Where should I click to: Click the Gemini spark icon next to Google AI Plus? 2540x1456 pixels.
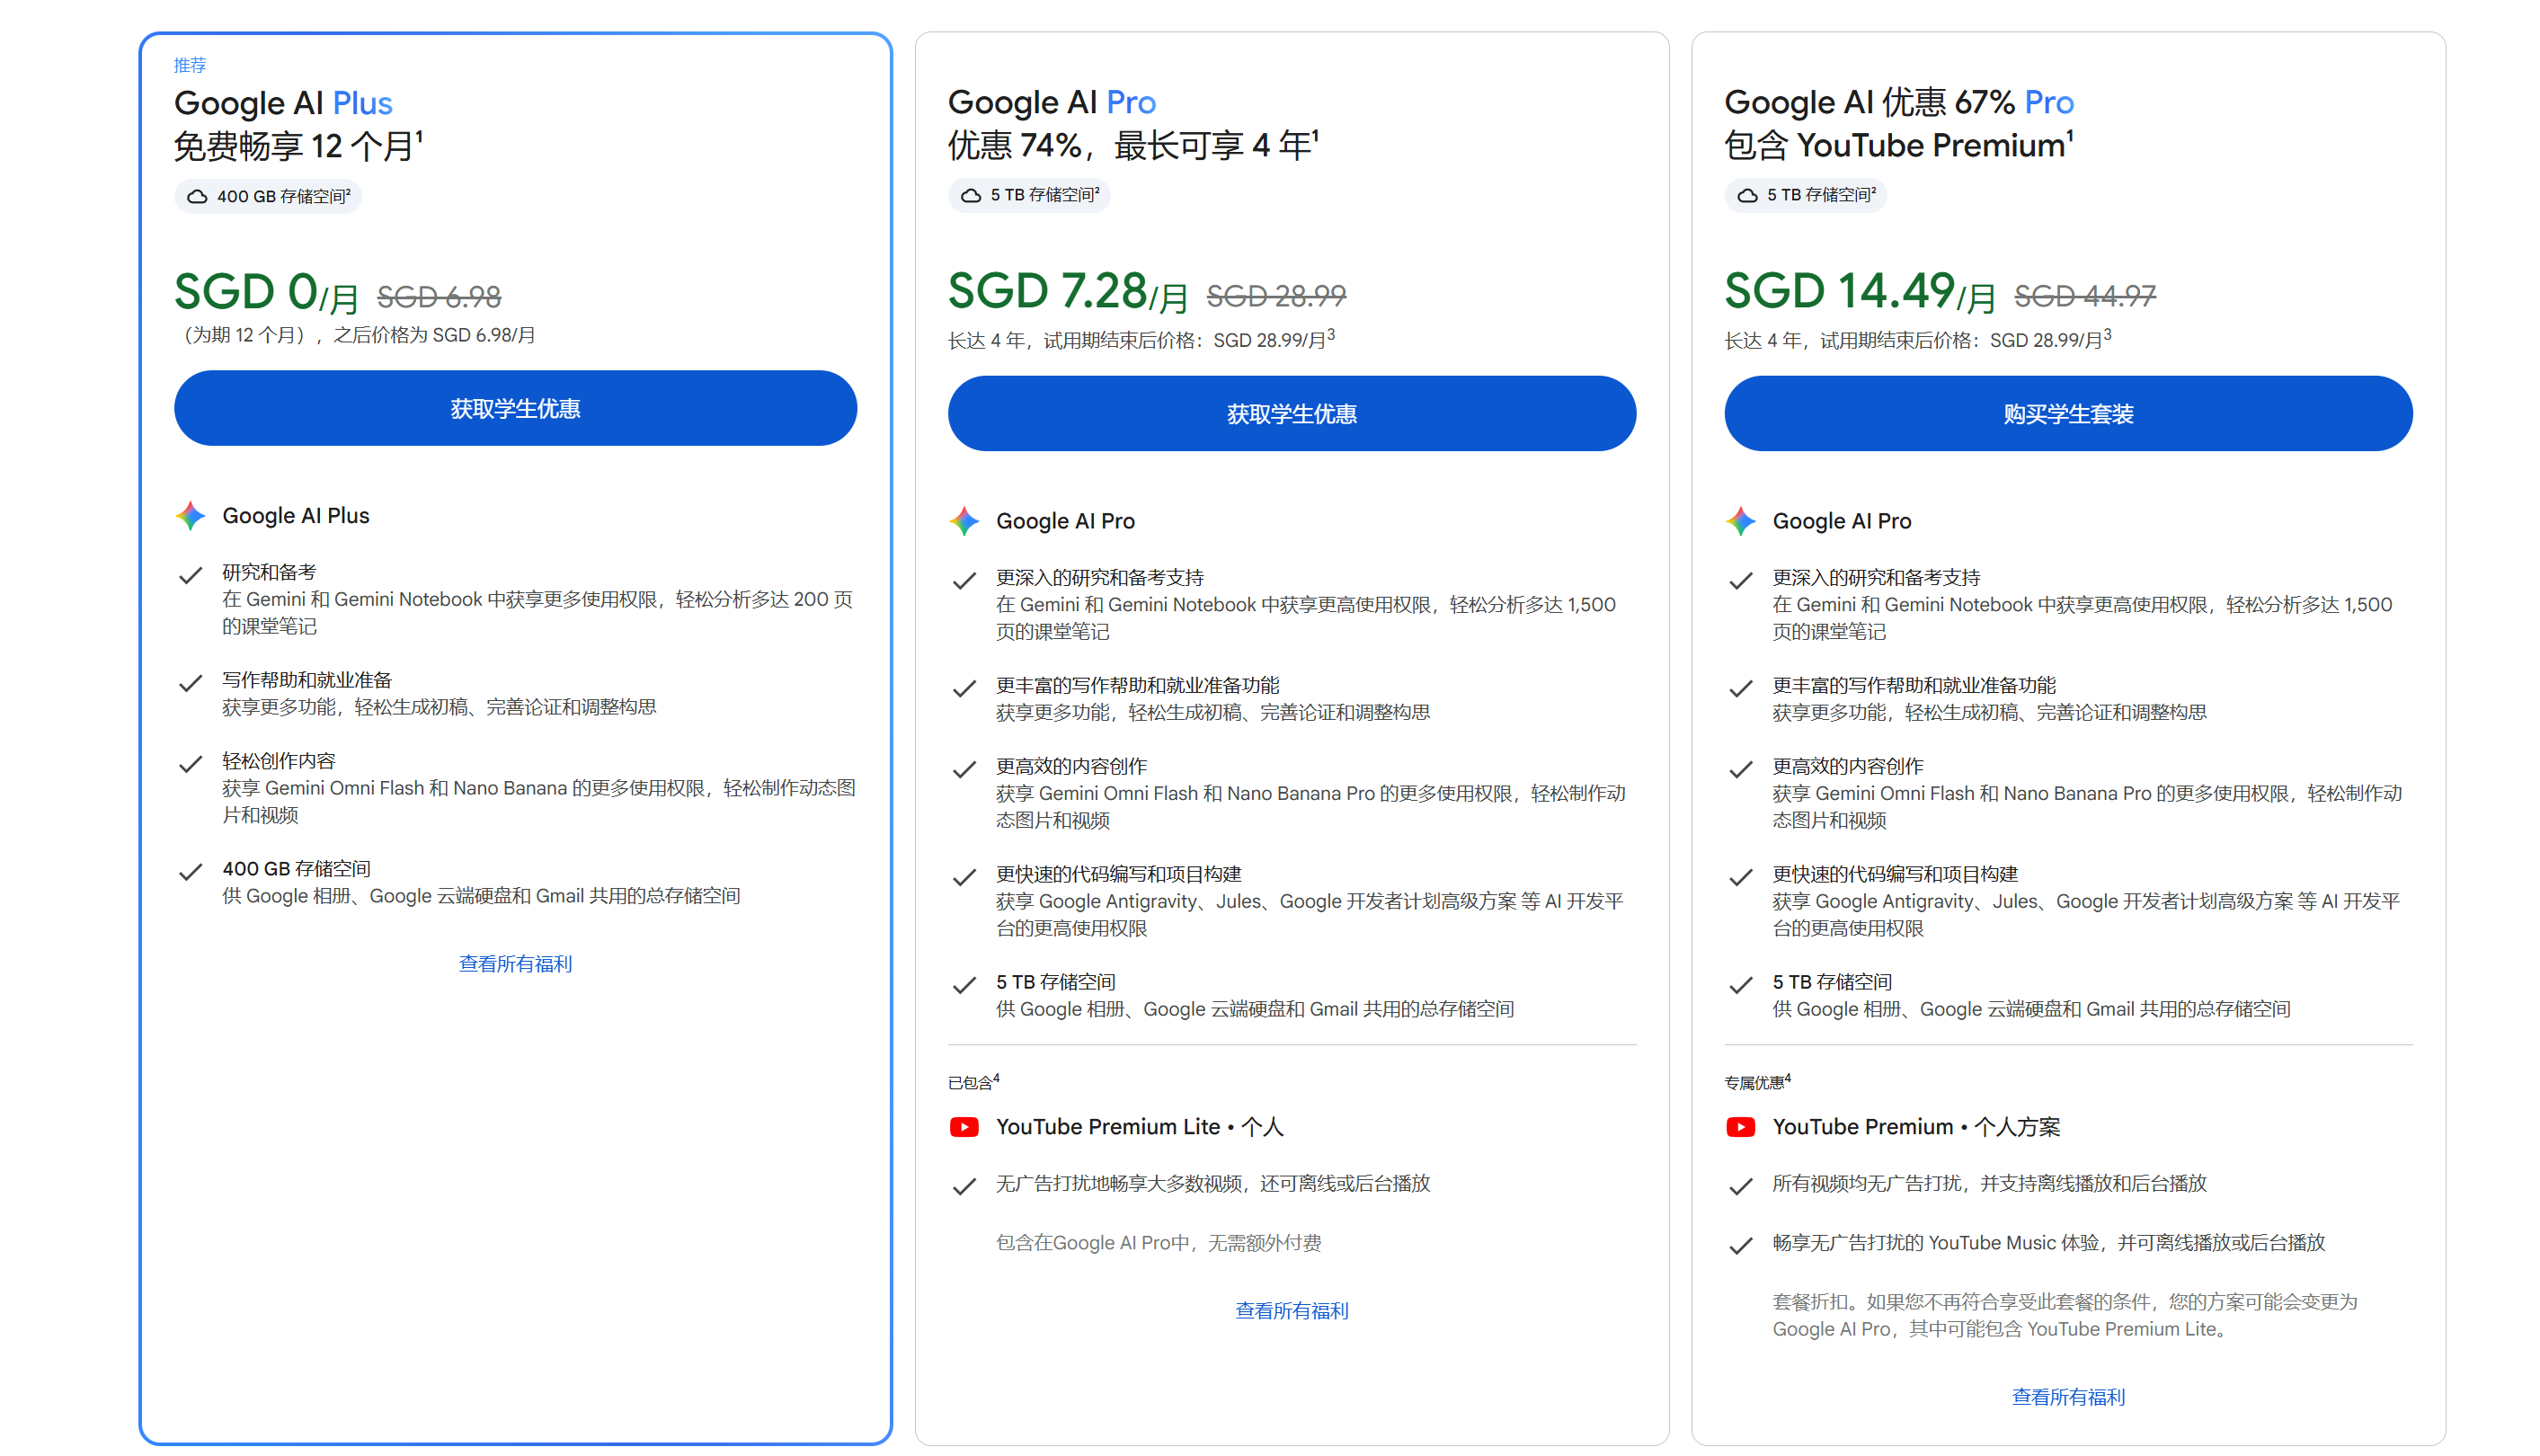coord(190,516)
